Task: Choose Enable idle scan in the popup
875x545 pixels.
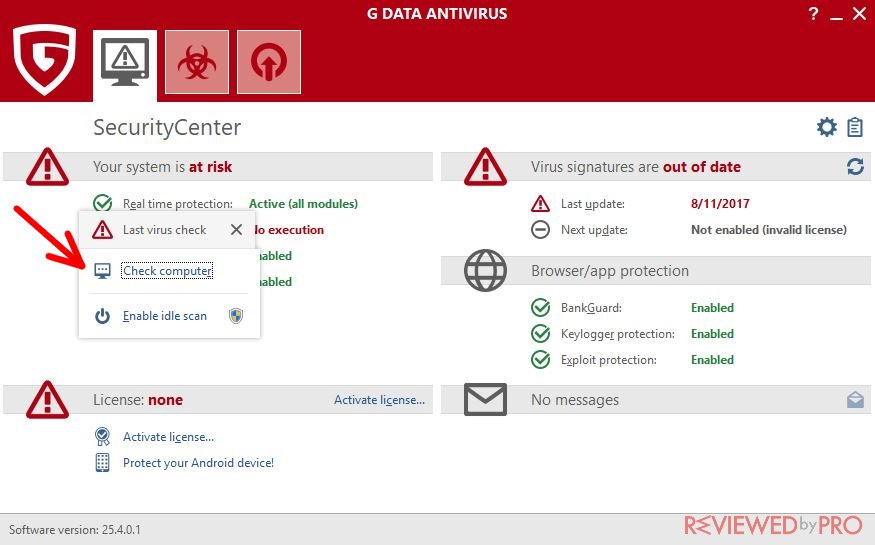Action: coord(165,316)
